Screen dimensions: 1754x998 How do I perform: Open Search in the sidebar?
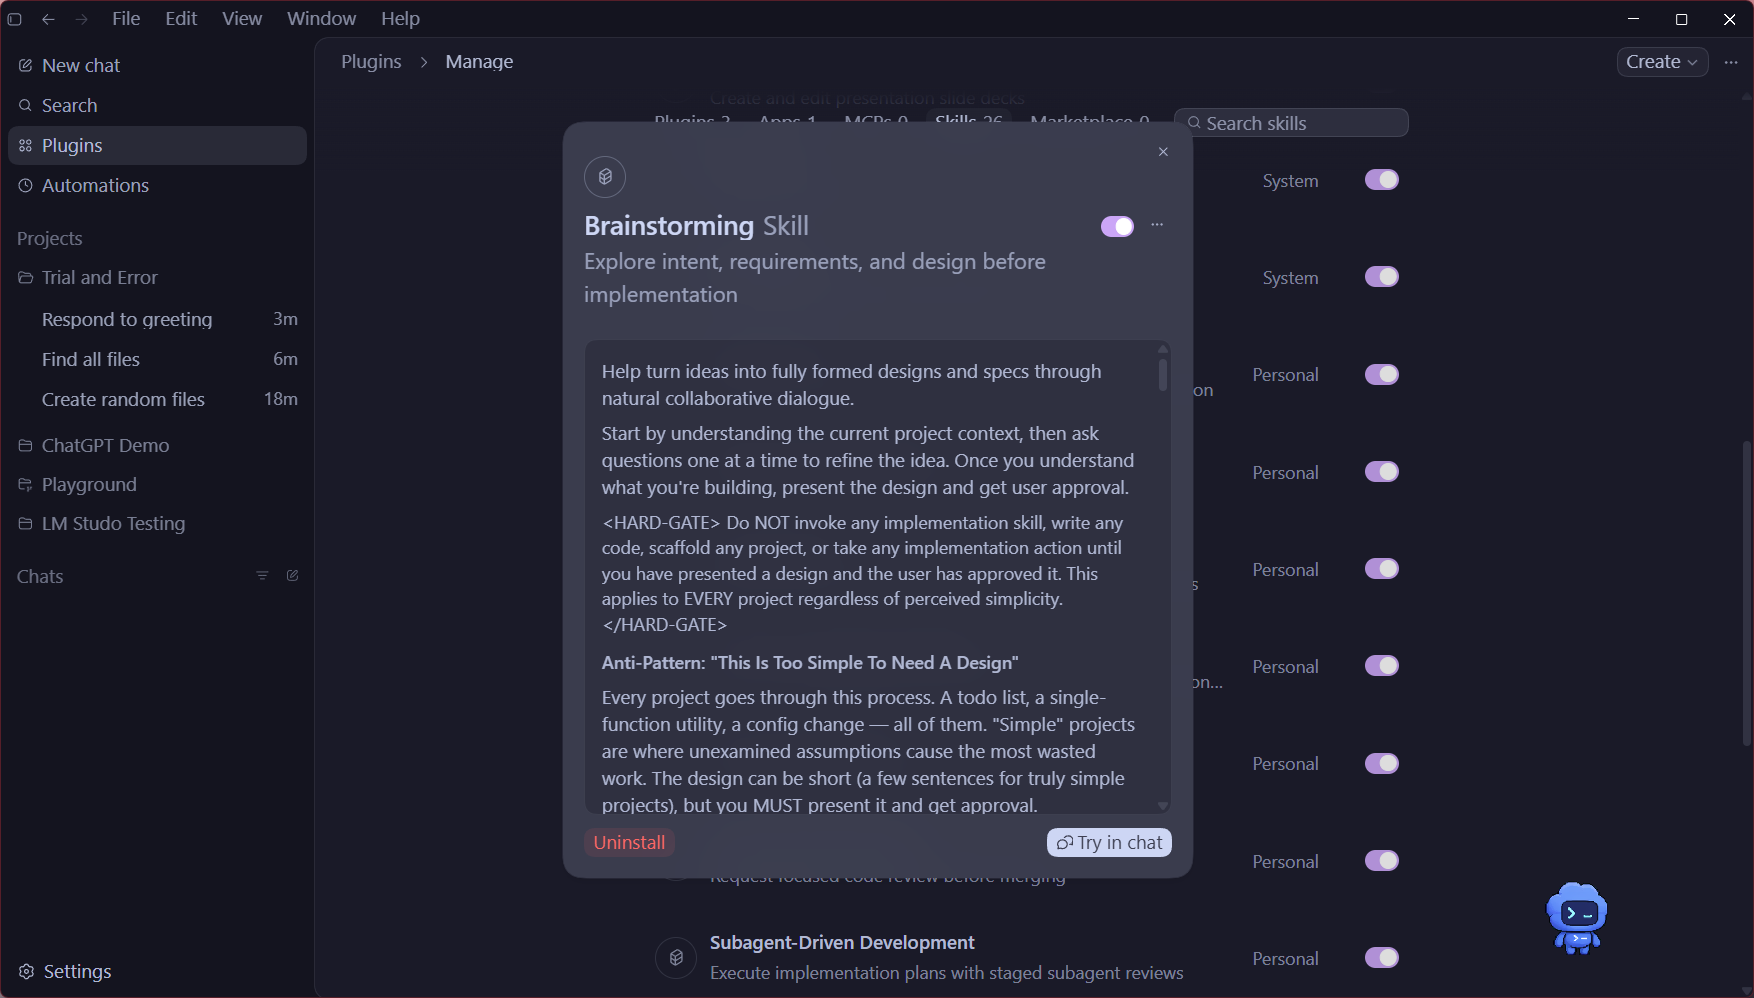[x=157, y=105]
